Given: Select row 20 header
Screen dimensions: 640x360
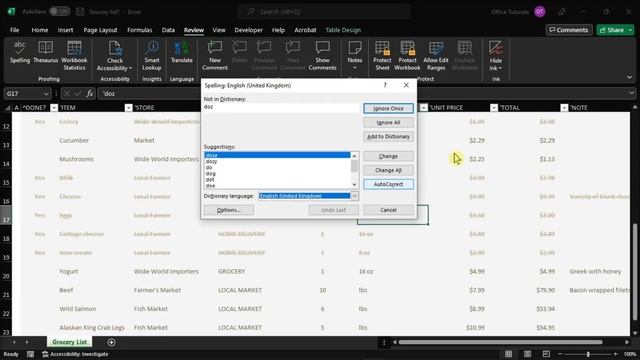Looking at the screenshot, I should point(6,276).
